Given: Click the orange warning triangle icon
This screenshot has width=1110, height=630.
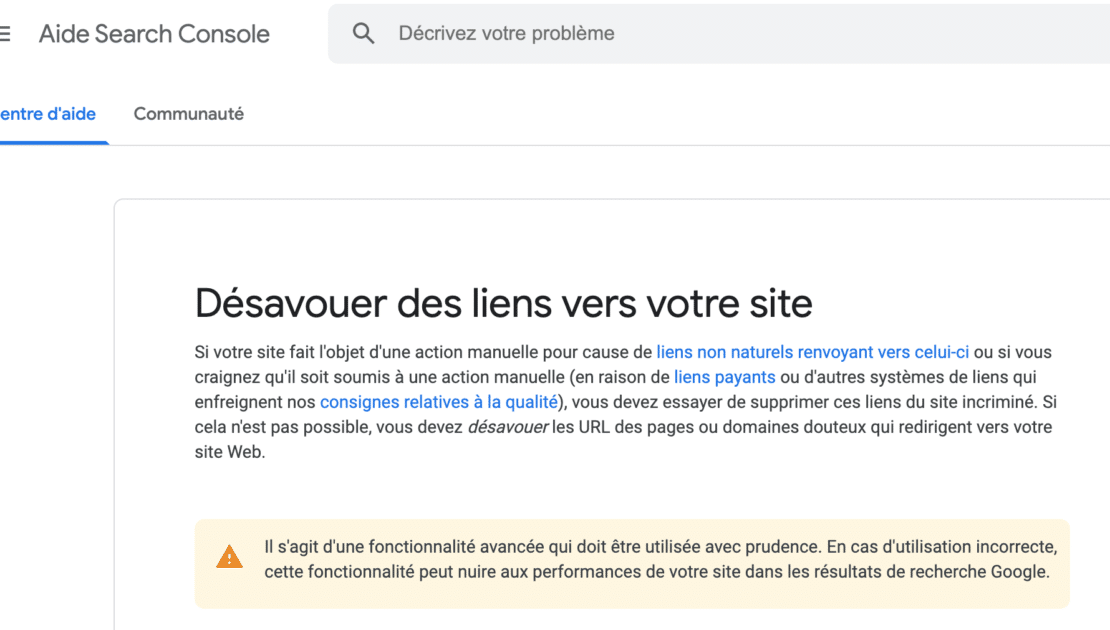Looking at the screenshot, I should coord(229,558).
